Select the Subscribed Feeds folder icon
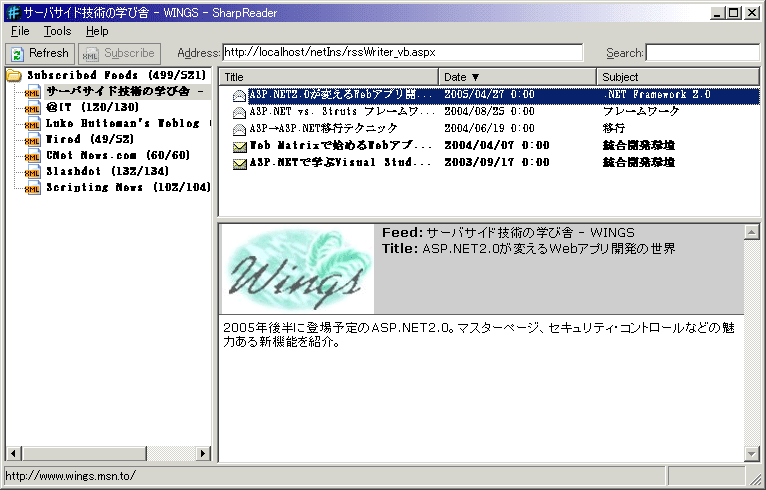 (x=14, y=75)
